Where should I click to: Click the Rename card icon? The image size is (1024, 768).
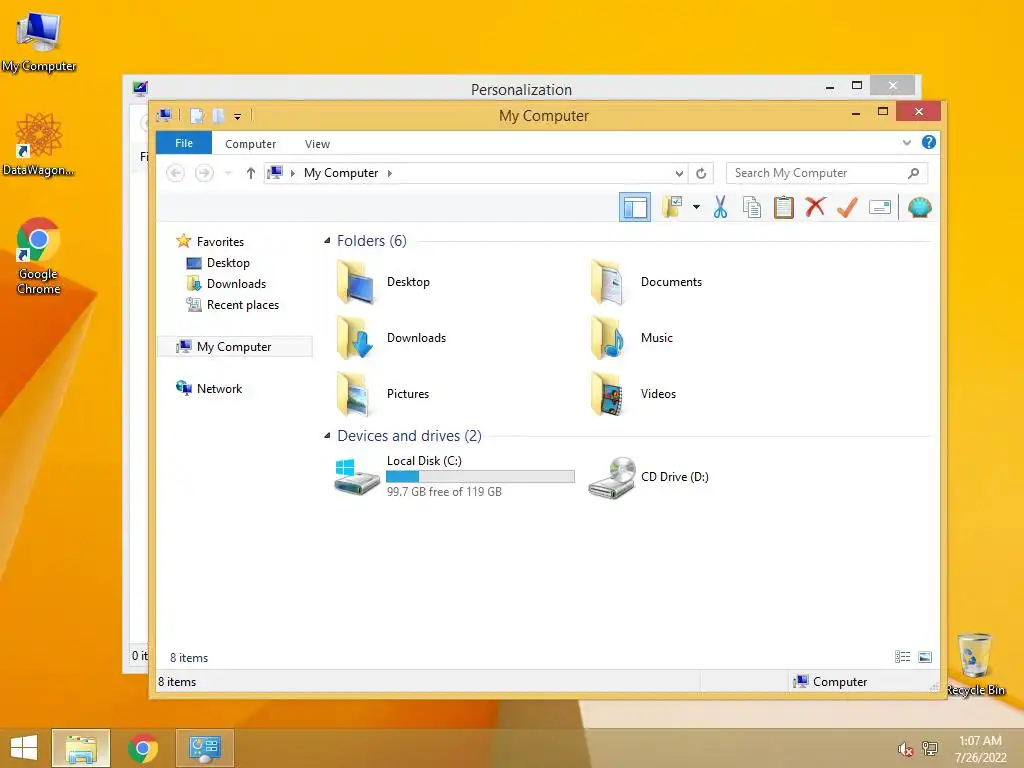click(x=880, y=208)
